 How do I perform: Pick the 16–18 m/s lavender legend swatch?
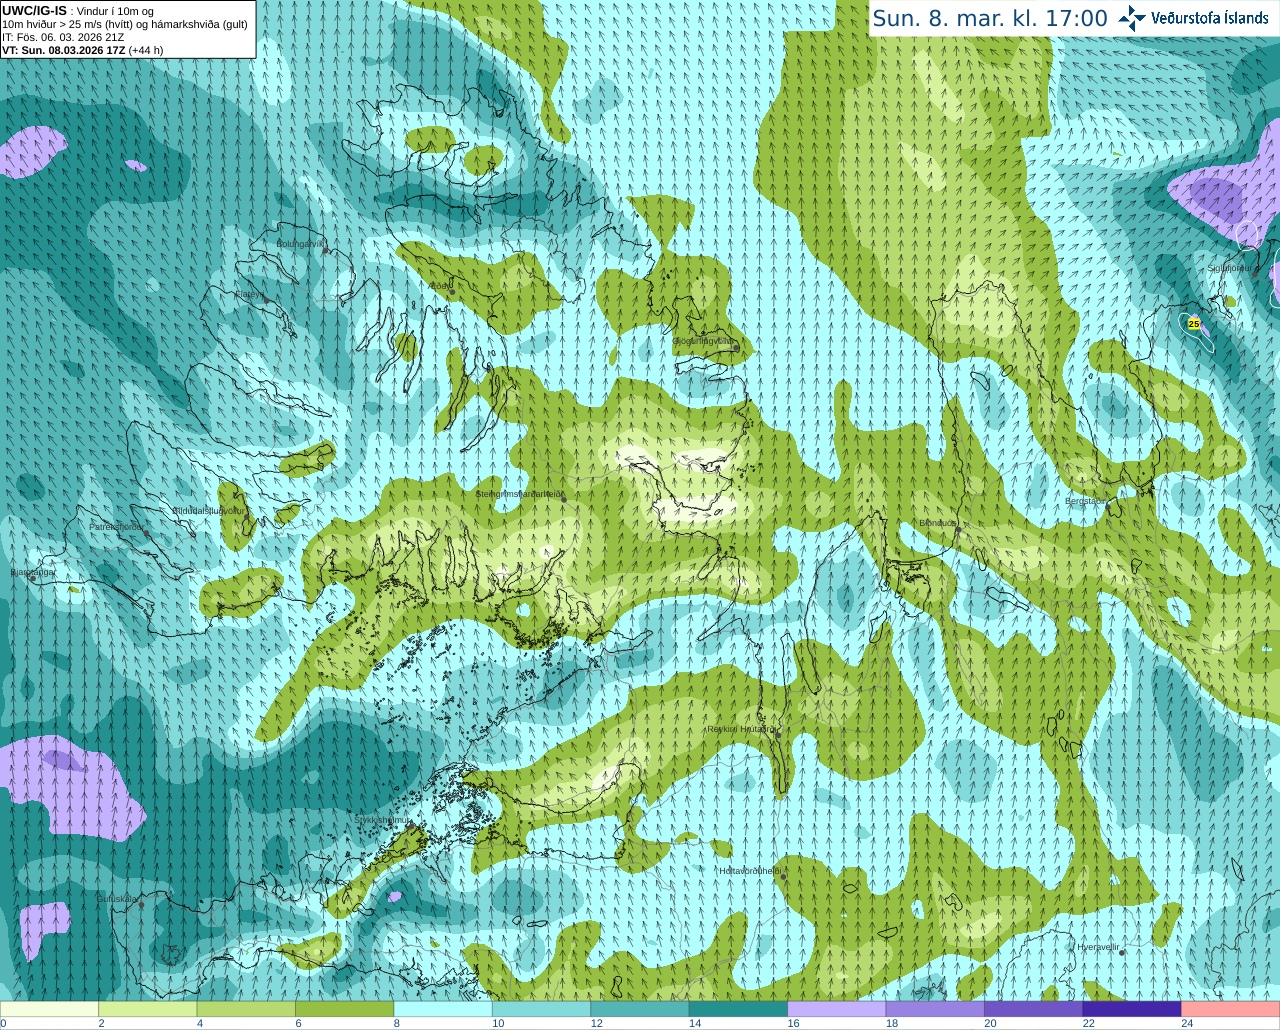click(x=837, y=1009)
